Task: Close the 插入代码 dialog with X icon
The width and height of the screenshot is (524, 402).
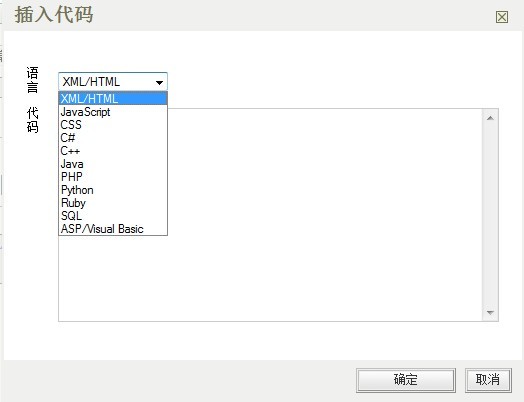Action: point(502,17)
